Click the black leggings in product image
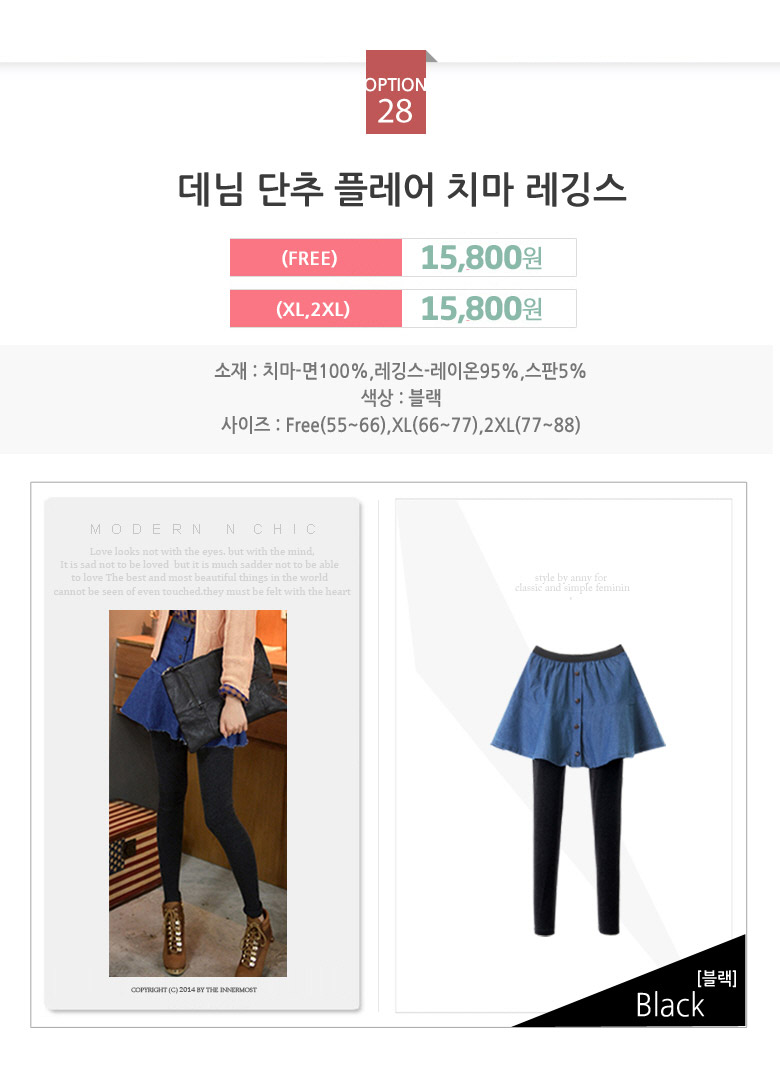780x1086 pixels. pyautogui.click(x=577, y=848)
